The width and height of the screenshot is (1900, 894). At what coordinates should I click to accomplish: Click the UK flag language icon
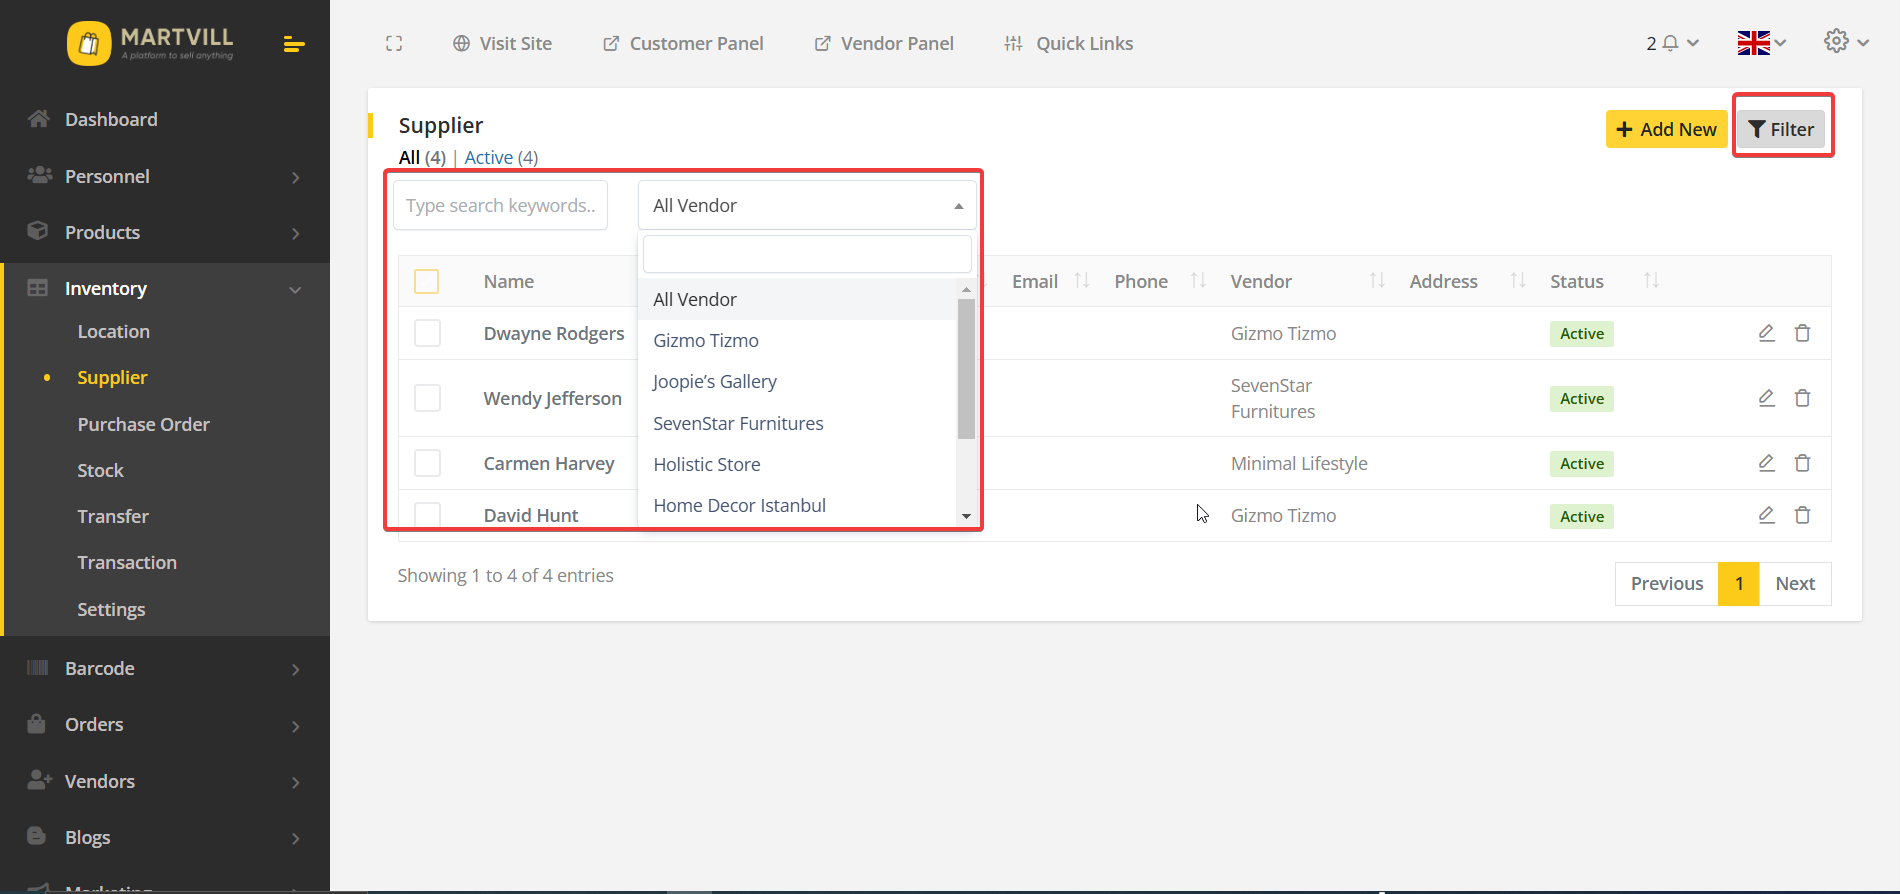tap(1753, 43)
